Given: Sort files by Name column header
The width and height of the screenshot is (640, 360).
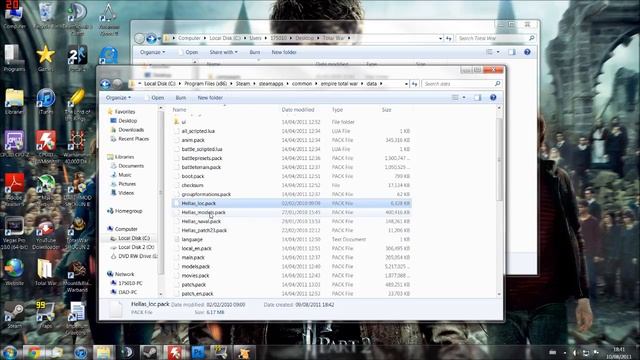Looking at the screenshot, I should (224, 110).
